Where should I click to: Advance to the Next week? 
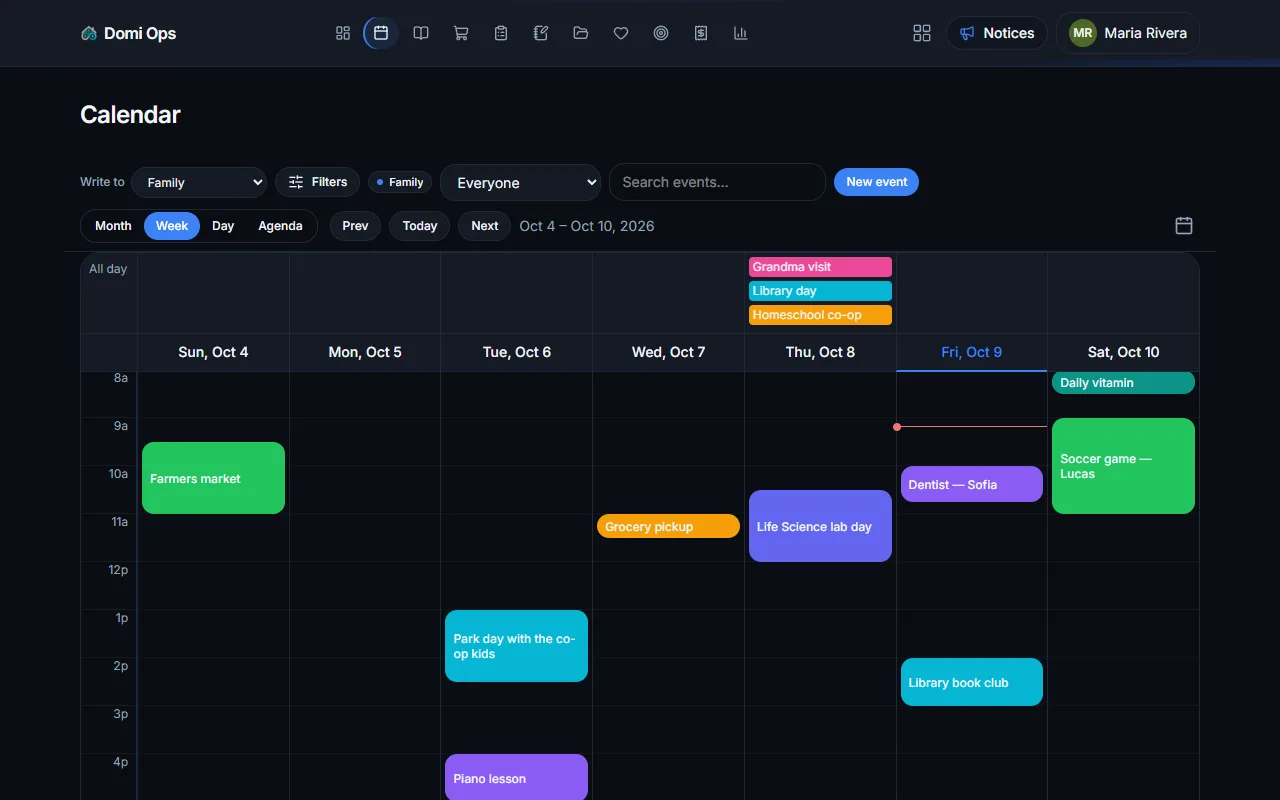coord(485,226)
